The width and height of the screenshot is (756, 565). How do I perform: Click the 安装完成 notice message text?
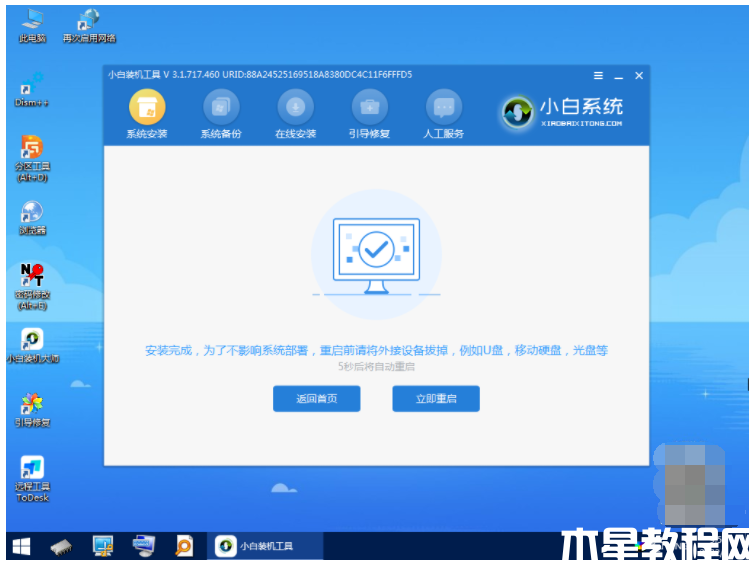(x=376, y=350)
